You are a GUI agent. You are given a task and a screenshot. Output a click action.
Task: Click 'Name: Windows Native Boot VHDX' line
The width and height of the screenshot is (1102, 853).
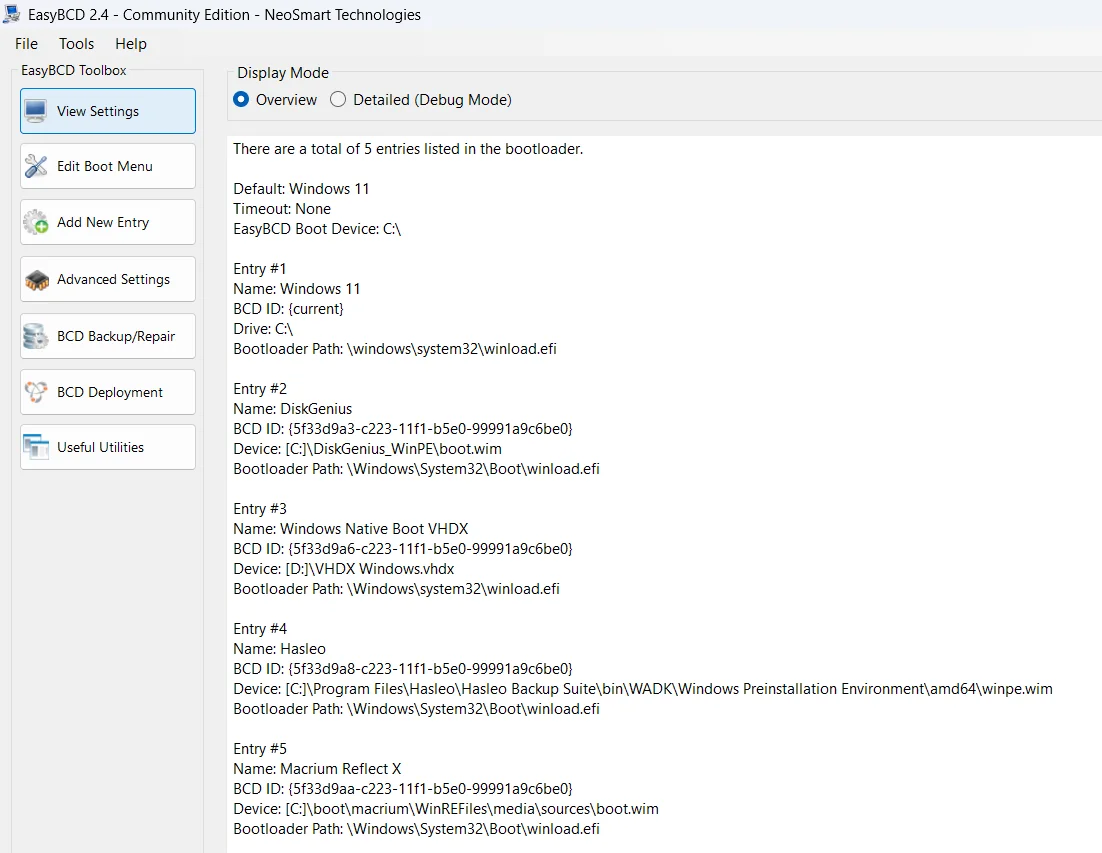(351, 529)
